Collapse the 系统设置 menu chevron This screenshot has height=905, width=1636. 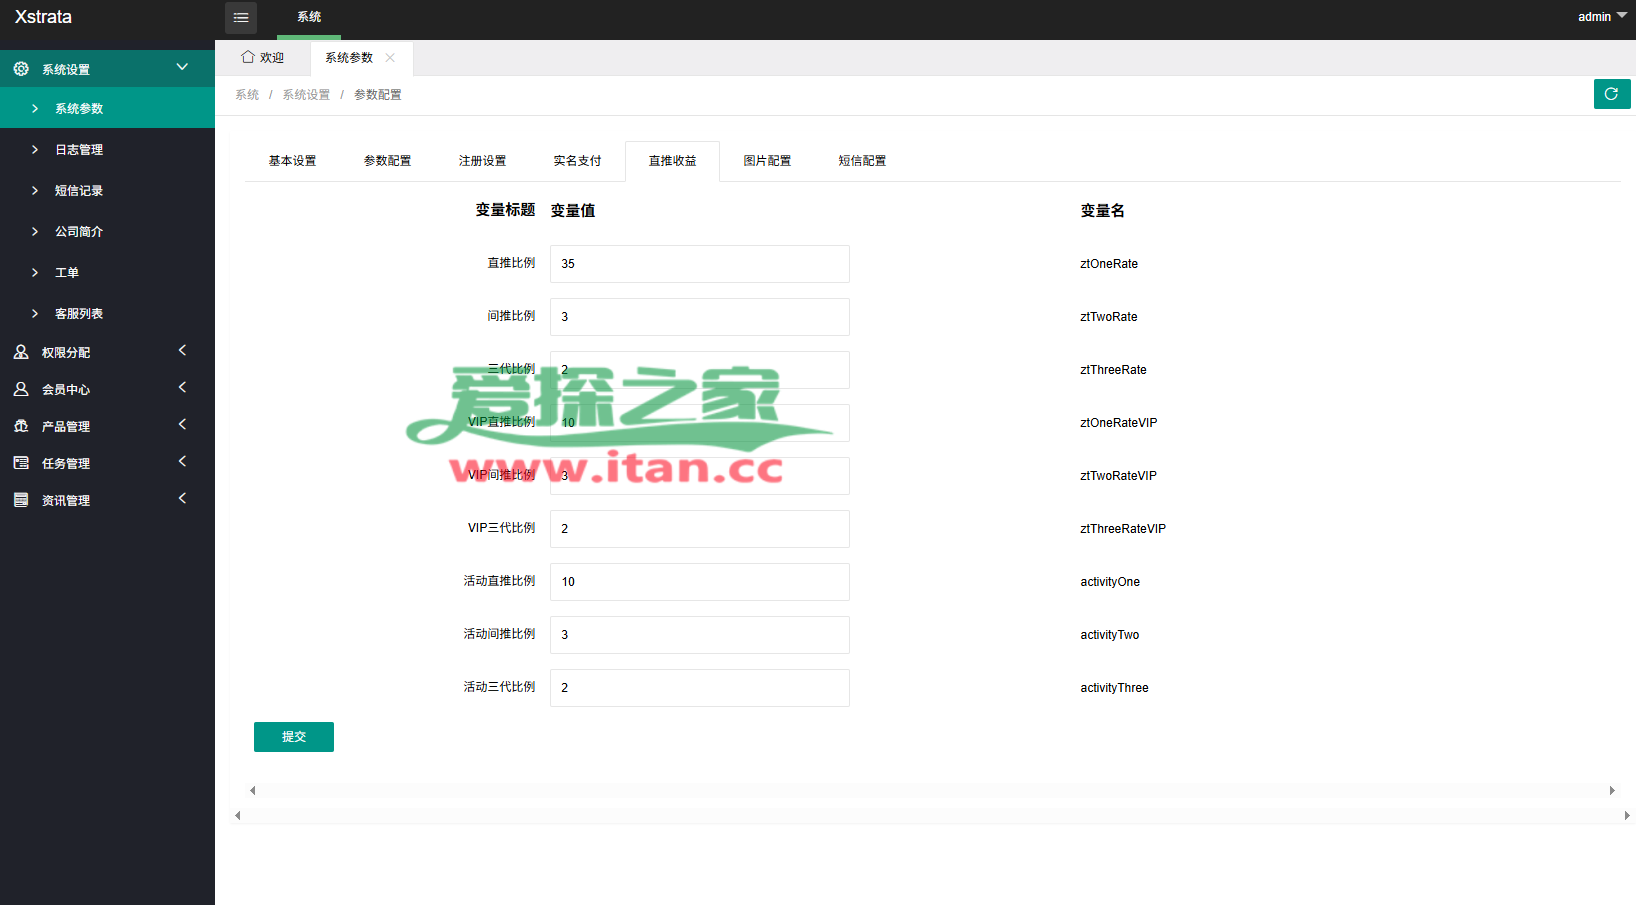182,67
